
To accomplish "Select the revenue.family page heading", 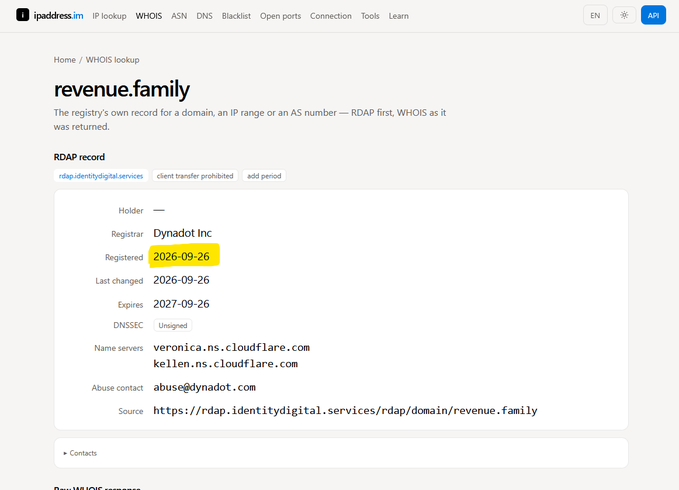I will point(122,89).
